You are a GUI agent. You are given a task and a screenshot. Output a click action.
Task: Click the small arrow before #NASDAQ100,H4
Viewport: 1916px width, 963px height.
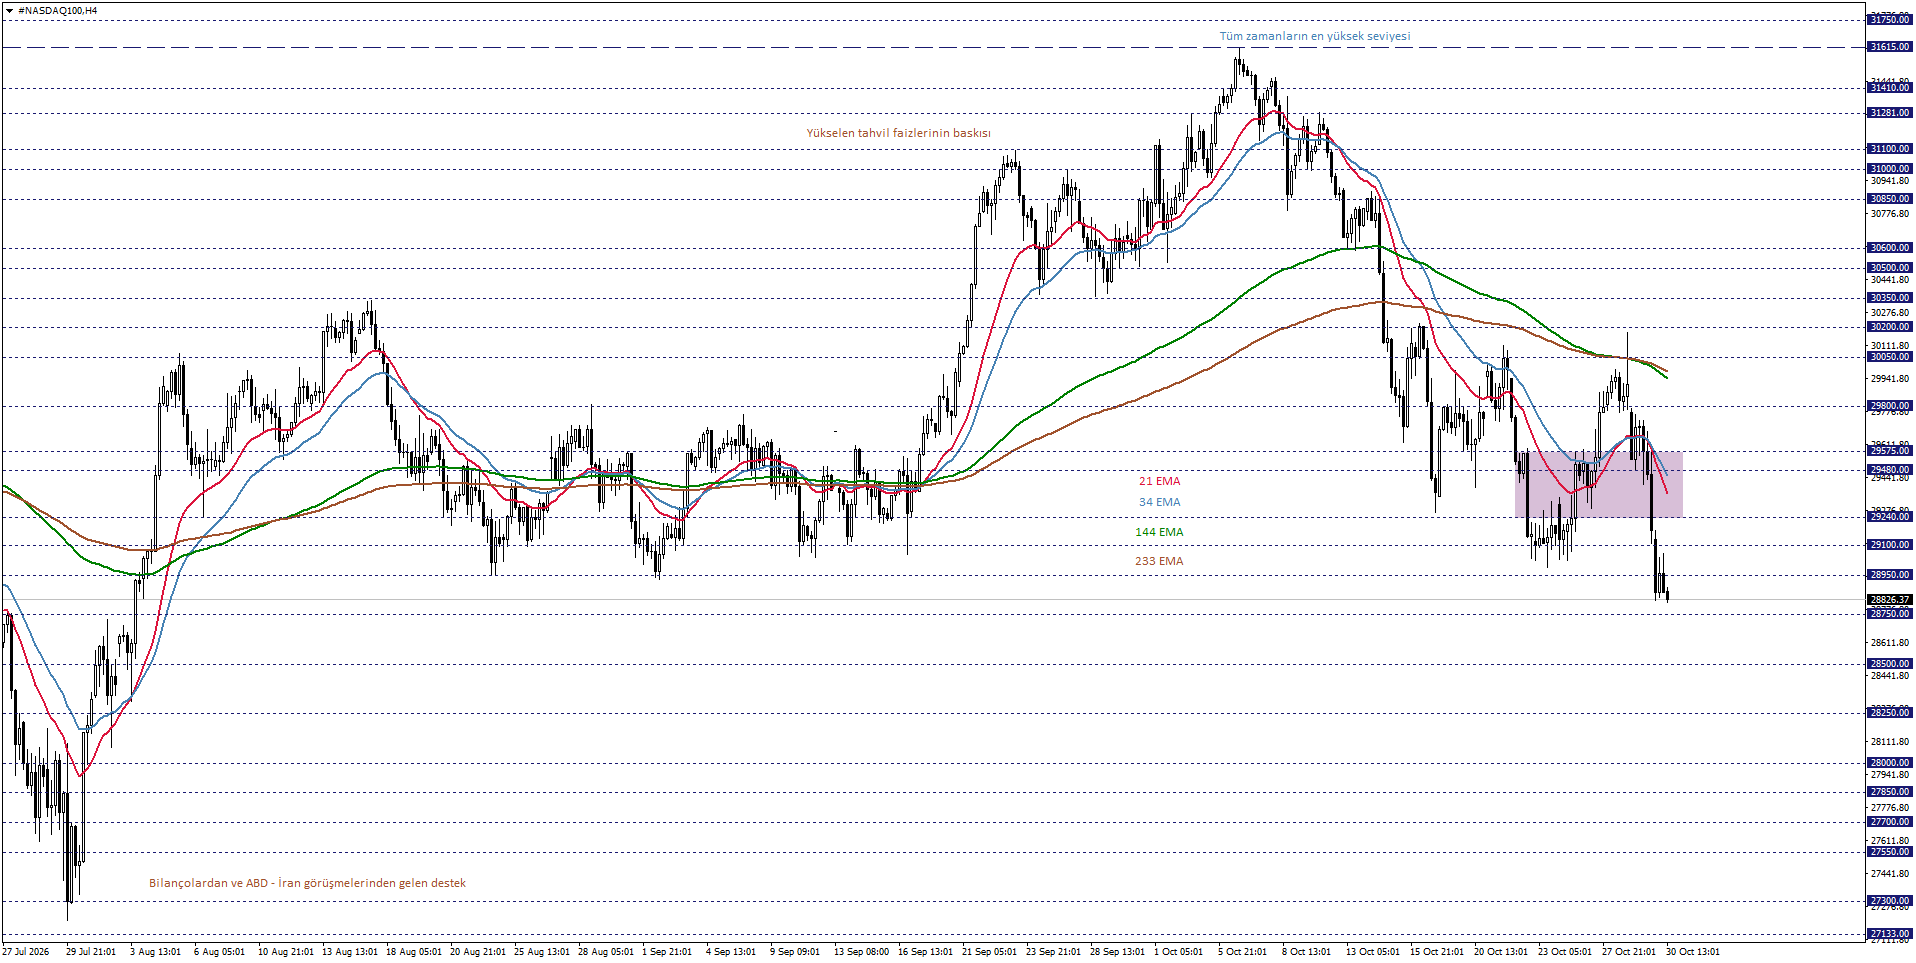coord(9,10)
